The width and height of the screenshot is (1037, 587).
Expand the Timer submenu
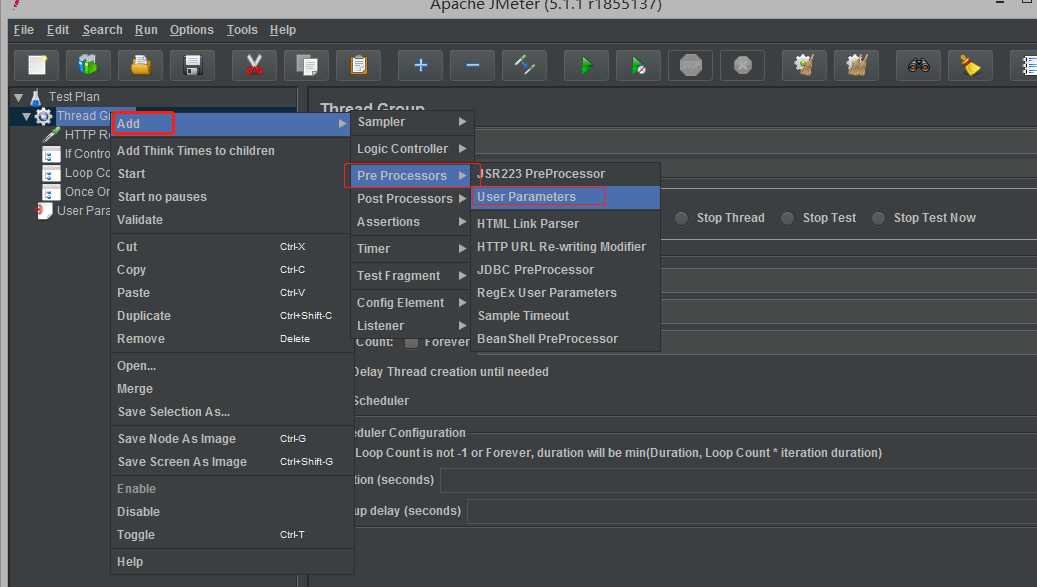click(412, 249)
